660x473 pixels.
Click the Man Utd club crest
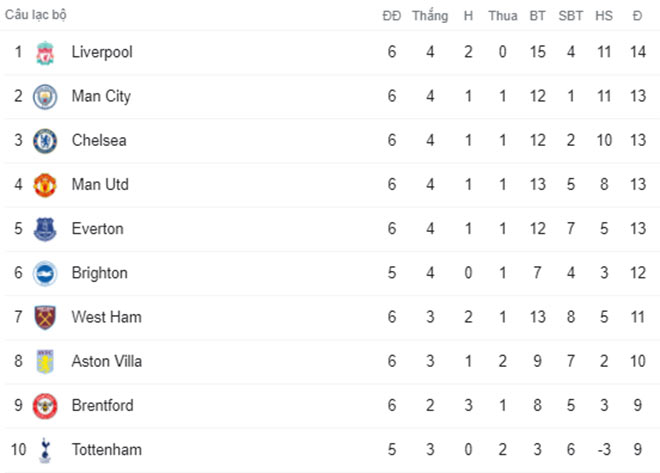(x=45, y=185)
